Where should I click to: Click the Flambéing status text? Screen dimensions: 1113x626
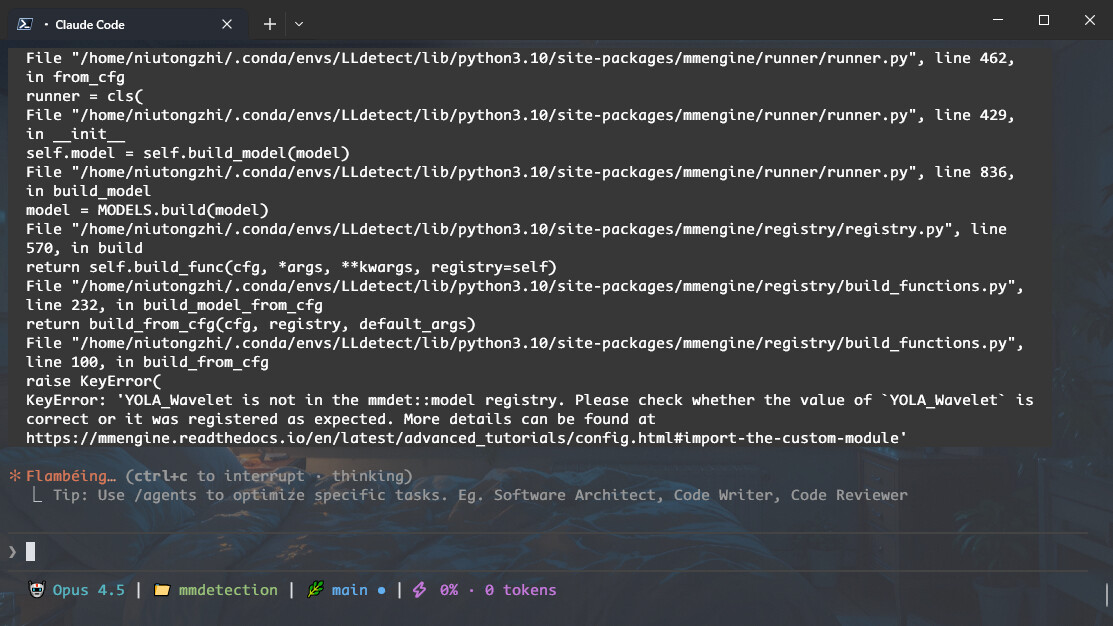point(71,476)
